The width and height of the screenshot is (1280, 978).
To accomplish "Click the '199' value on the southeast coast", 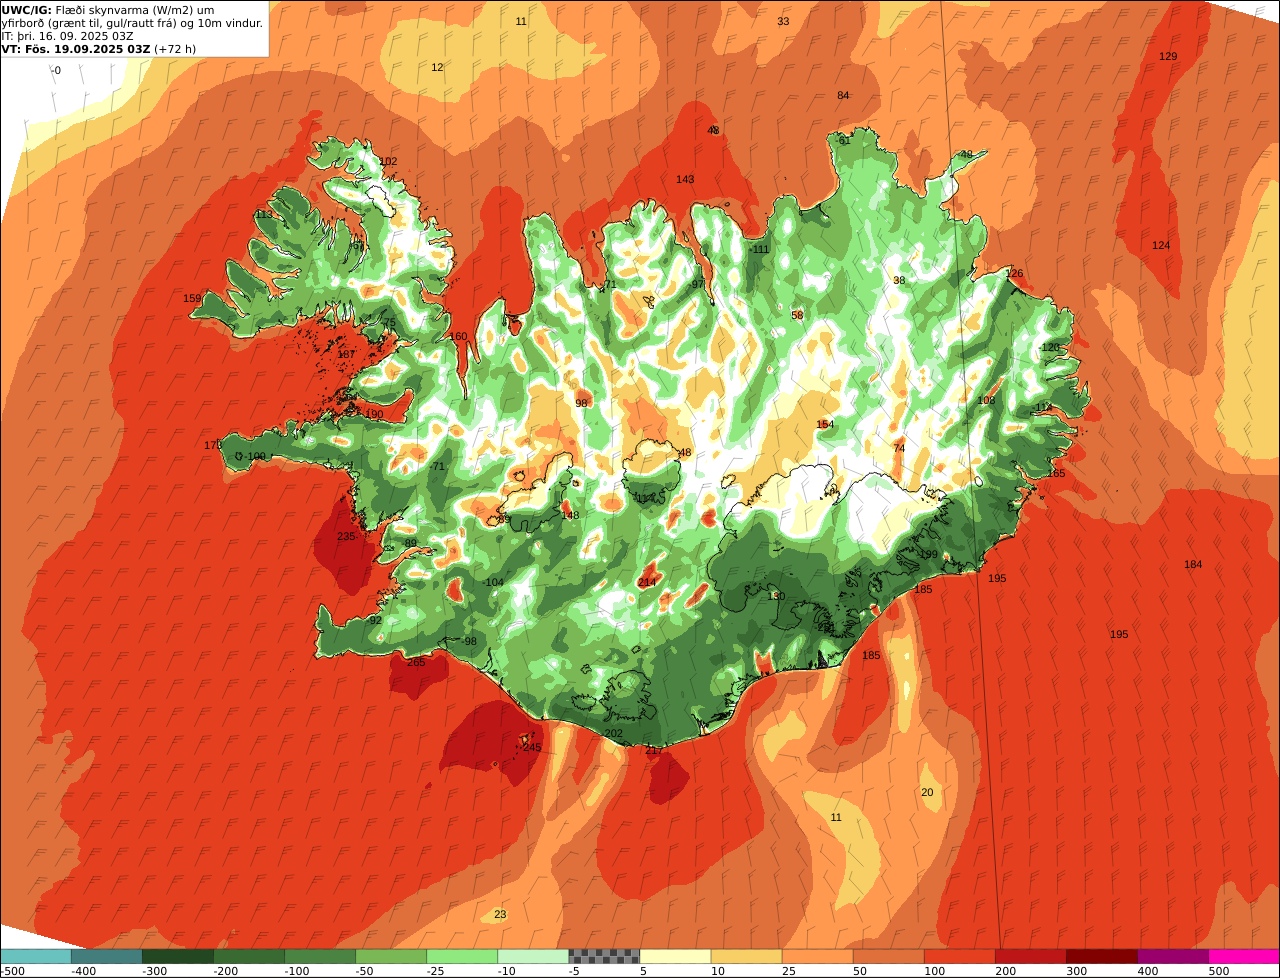I will pyautogui.click(x=929, y=555).
